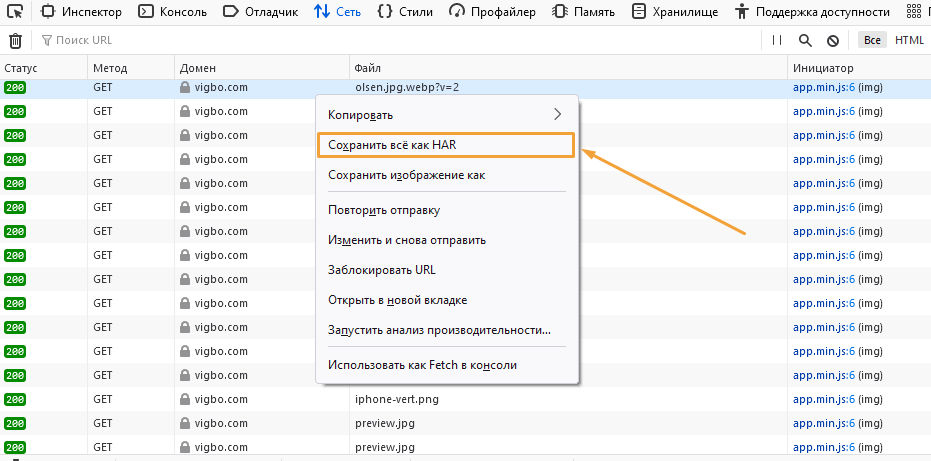Choose Изменить и снова отправить
Screen dimensions: 931x461
[447, 240]
